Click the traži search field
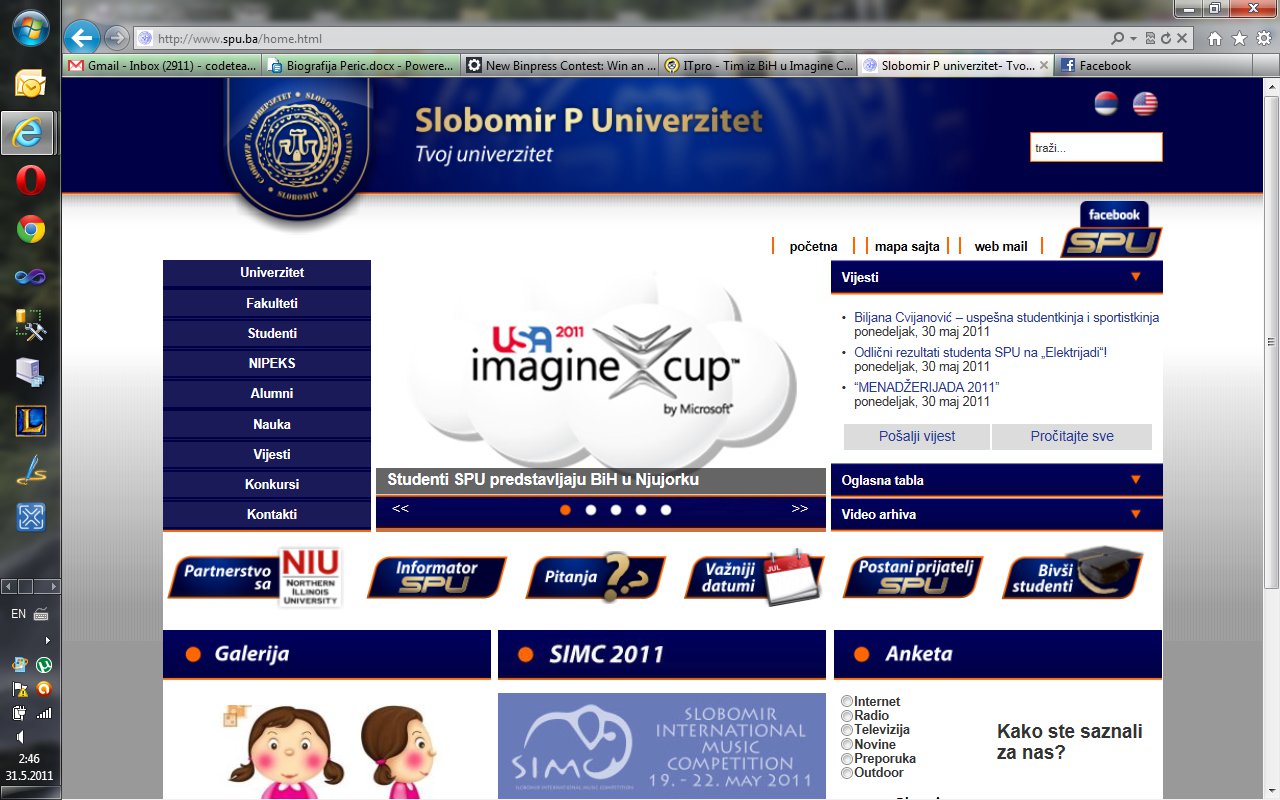Screen dimensions: 1280x800 1095,147
